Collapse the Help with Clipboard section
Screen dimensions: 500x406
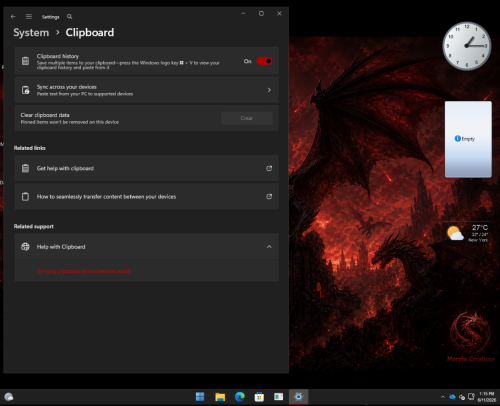[269, 247]
